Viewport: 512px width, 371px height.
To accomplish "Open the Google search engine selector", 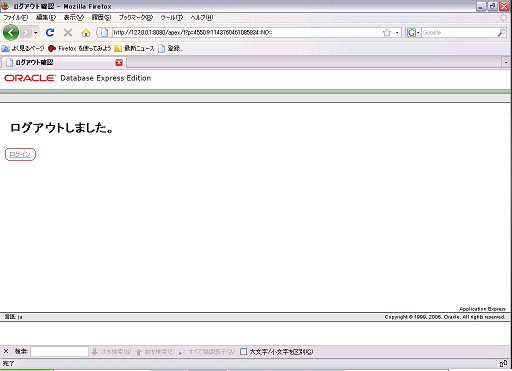I will click(x=413, y=32).
